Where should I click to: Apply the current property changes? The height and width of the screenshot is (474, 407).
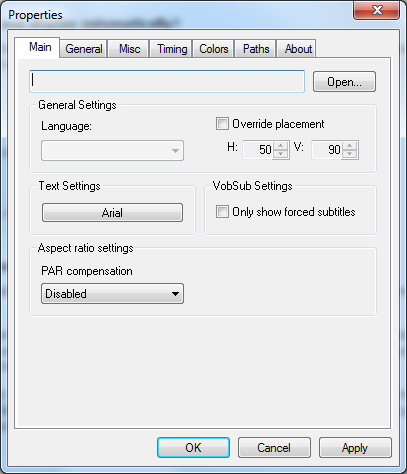355,447
